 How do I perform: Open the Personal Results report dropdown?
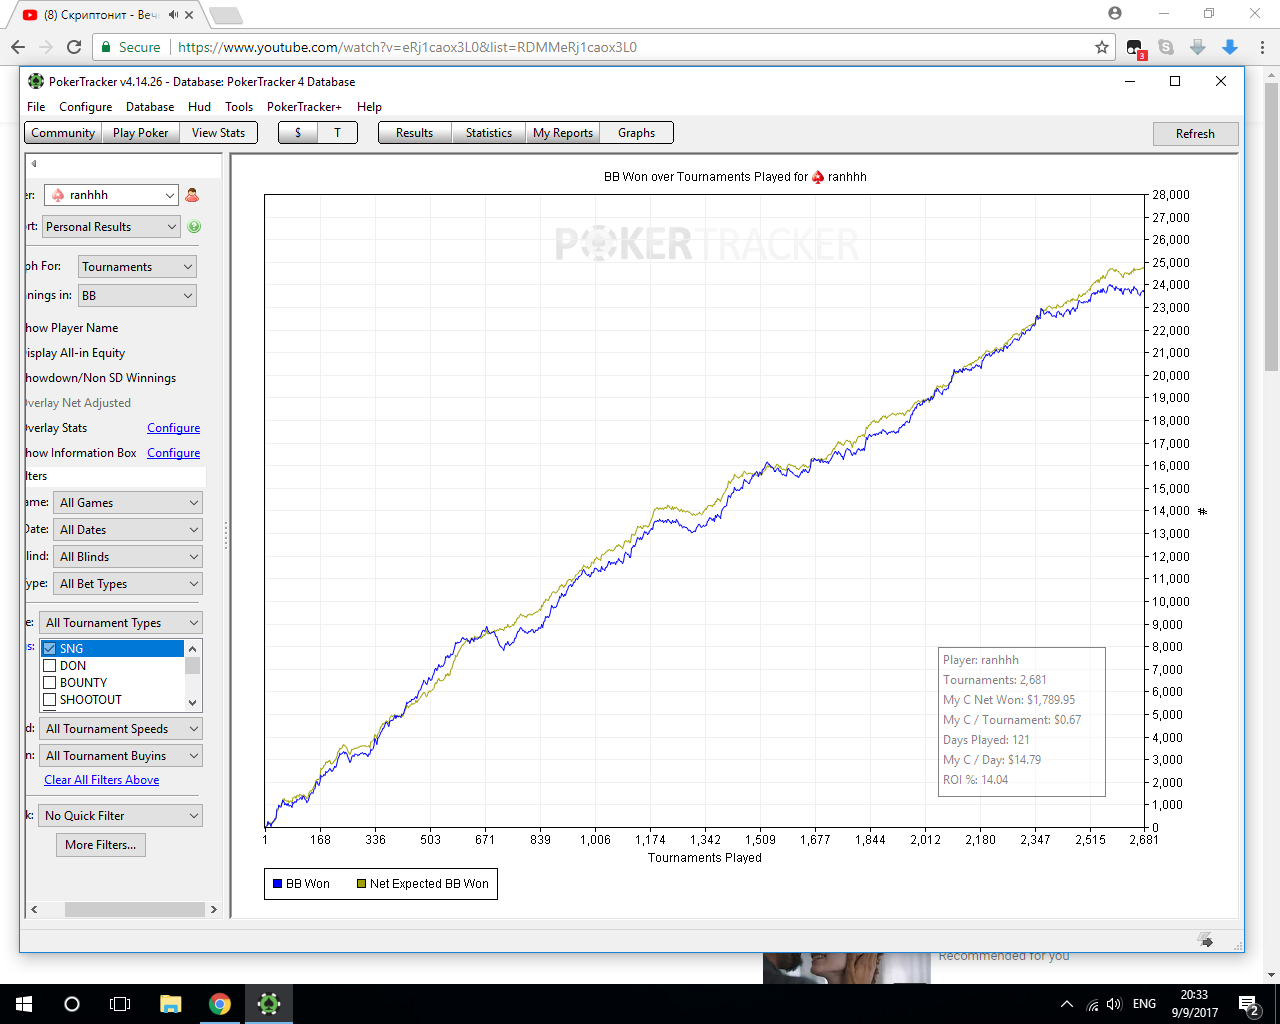(111, 227)
